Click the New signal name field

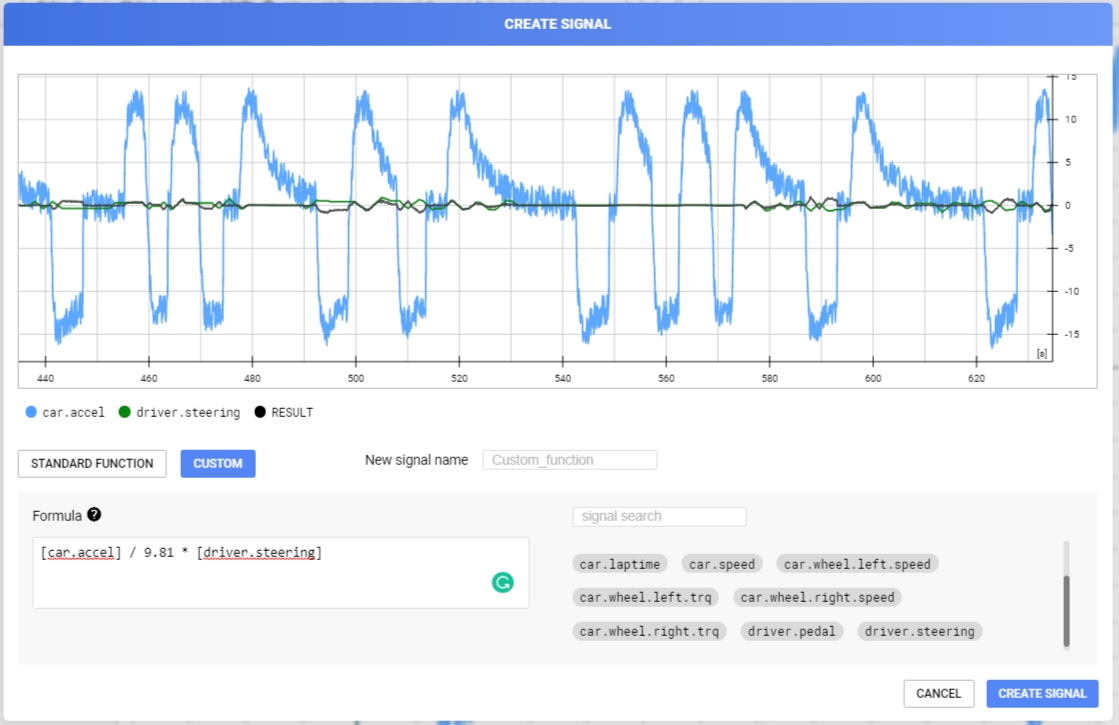(x=569, y=460)
